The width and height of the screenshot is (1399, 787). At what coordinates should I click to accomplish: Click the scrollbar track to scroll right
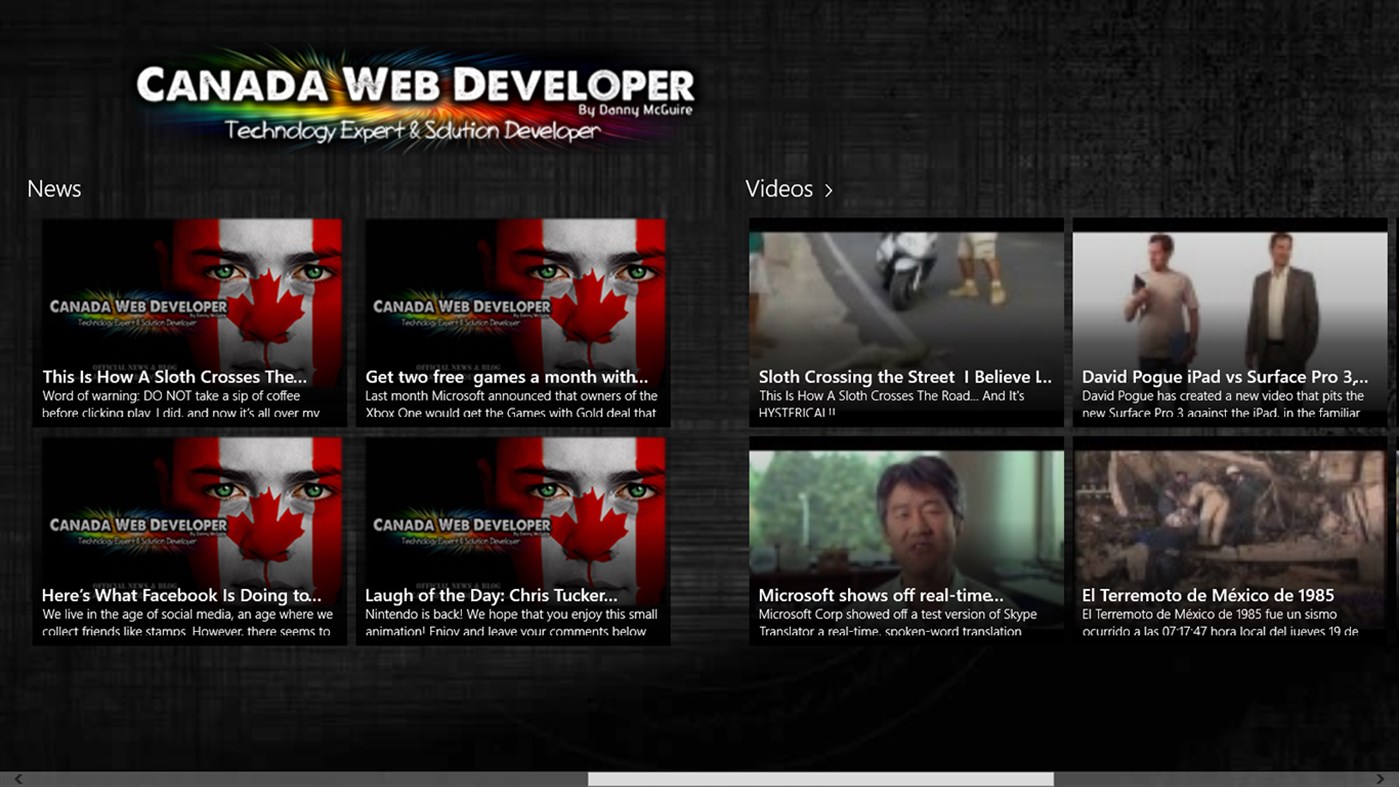1200,778
